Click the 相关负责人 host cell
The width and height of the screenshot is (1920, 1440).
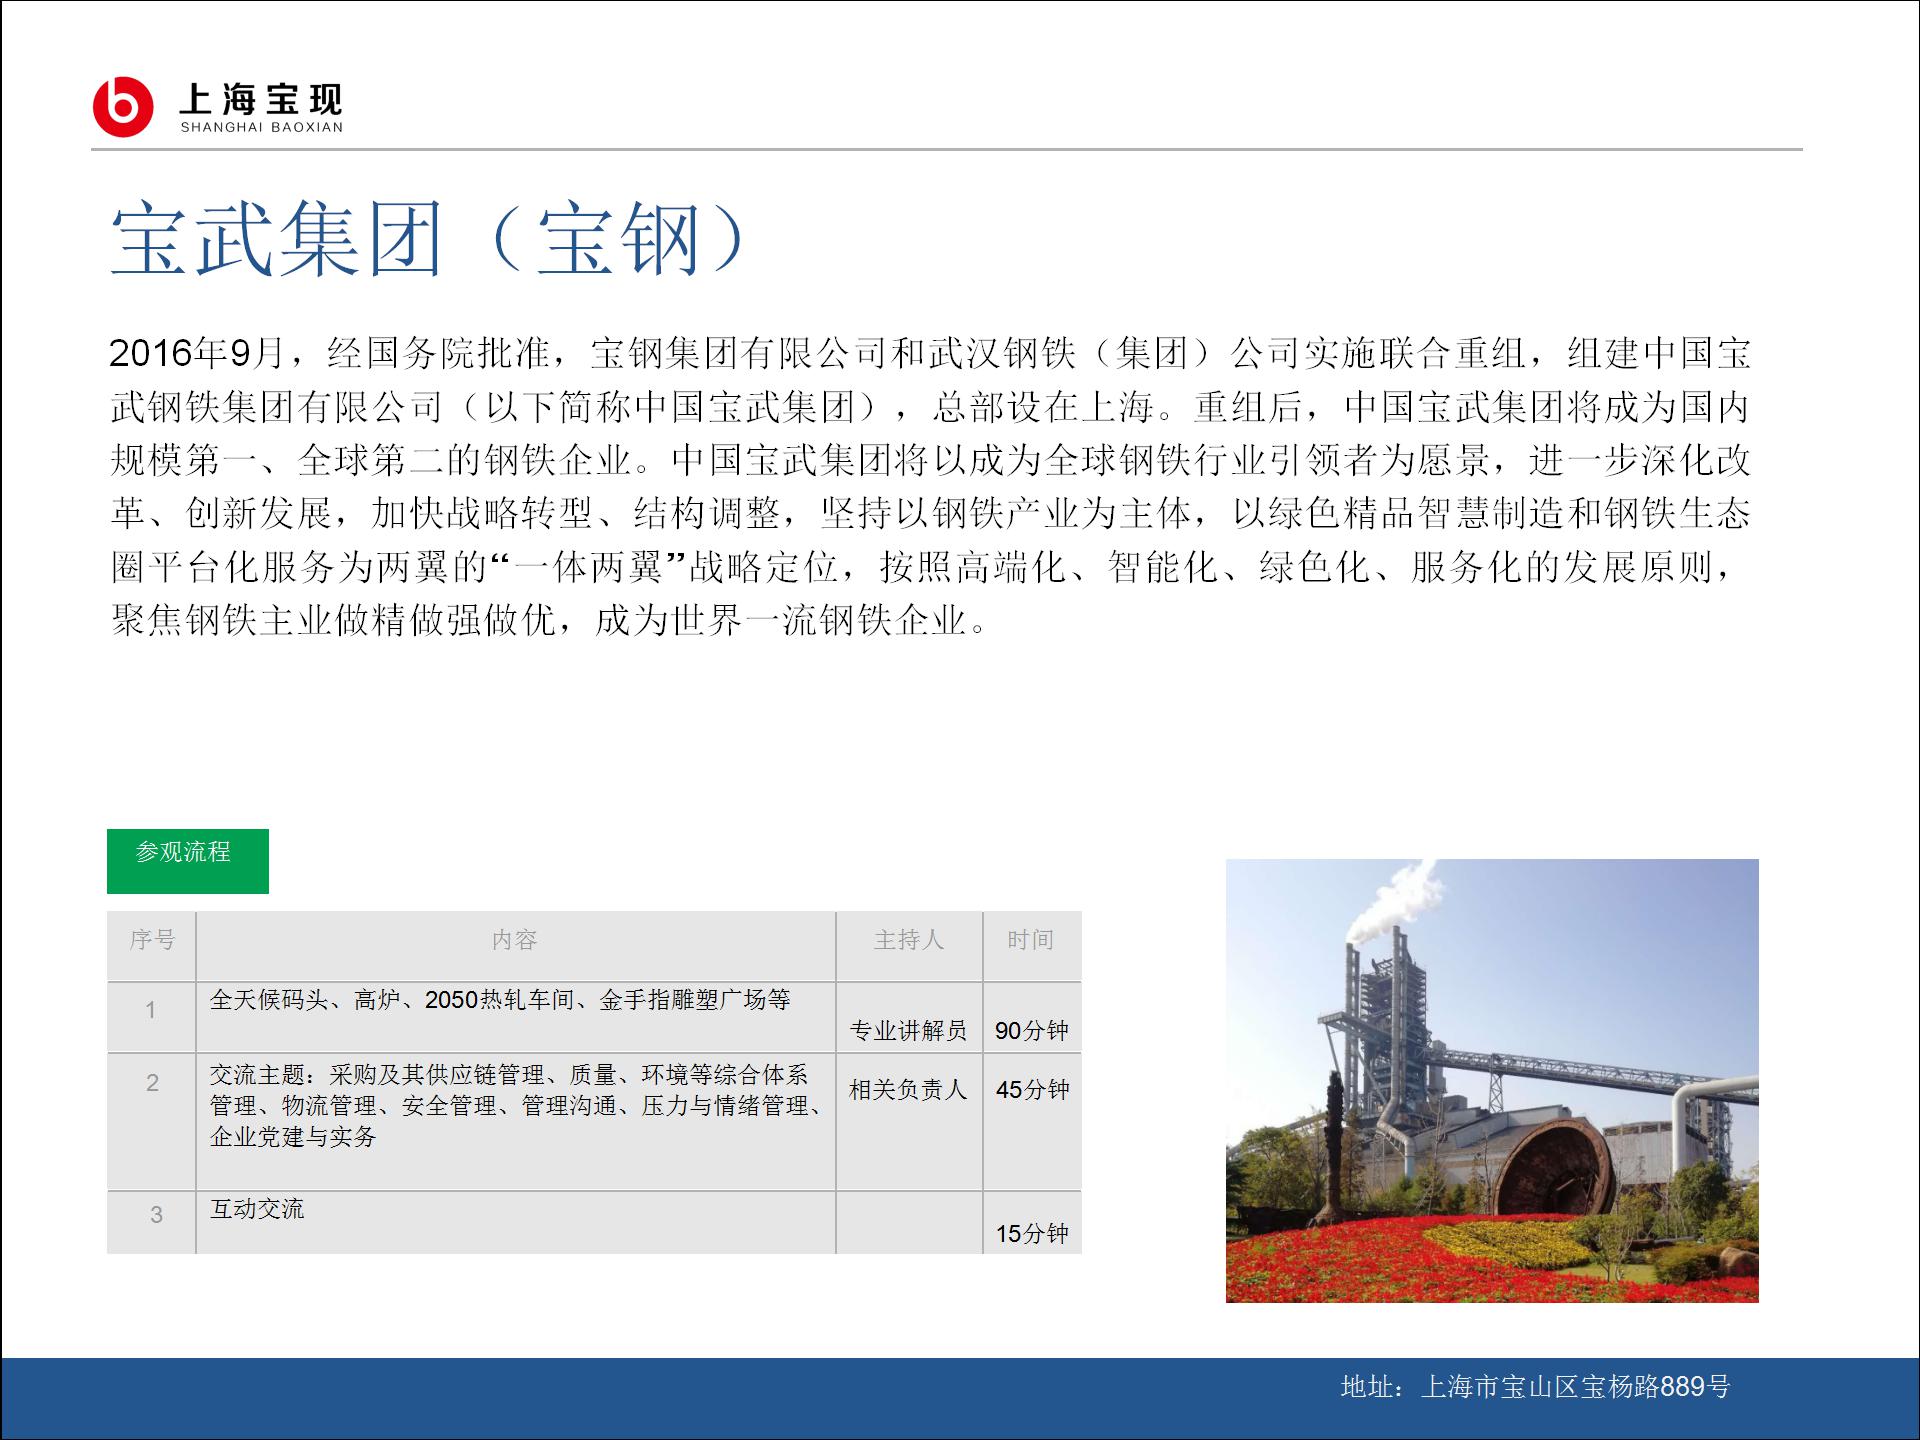point(909,1121)
